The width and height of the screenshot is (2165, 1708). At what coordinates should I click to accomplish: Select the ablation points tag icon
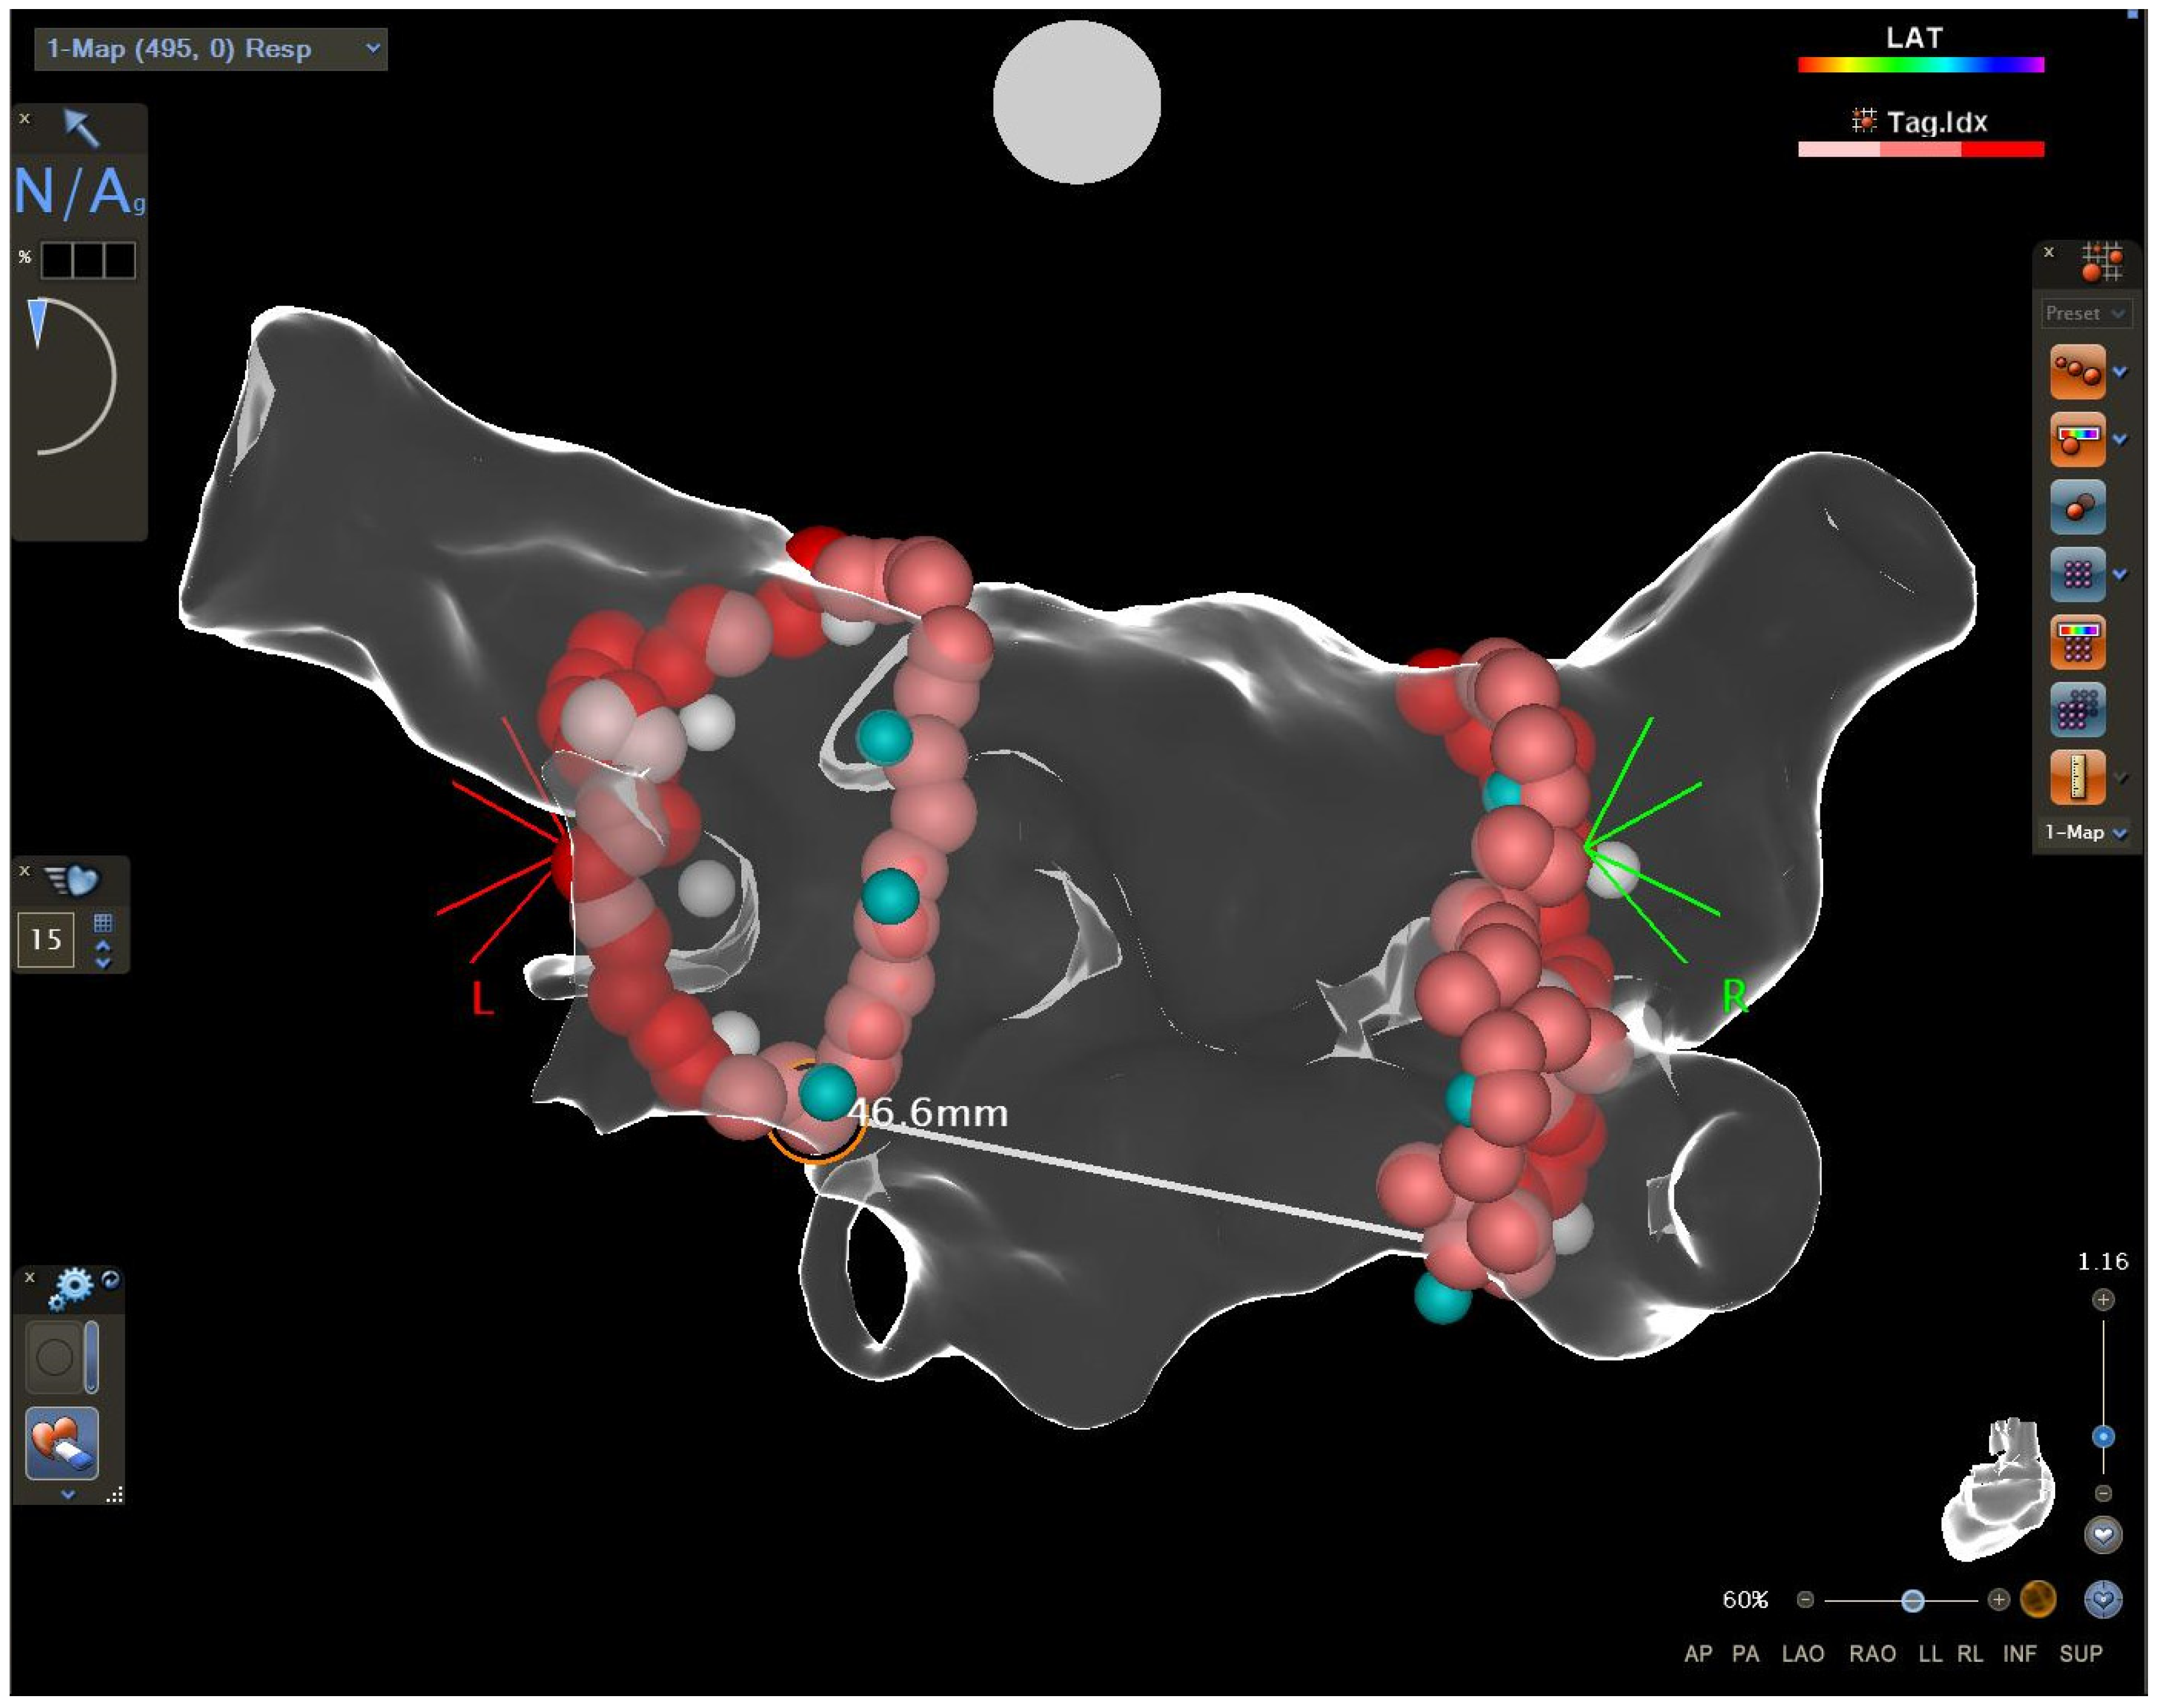(x=2077, y=372)
